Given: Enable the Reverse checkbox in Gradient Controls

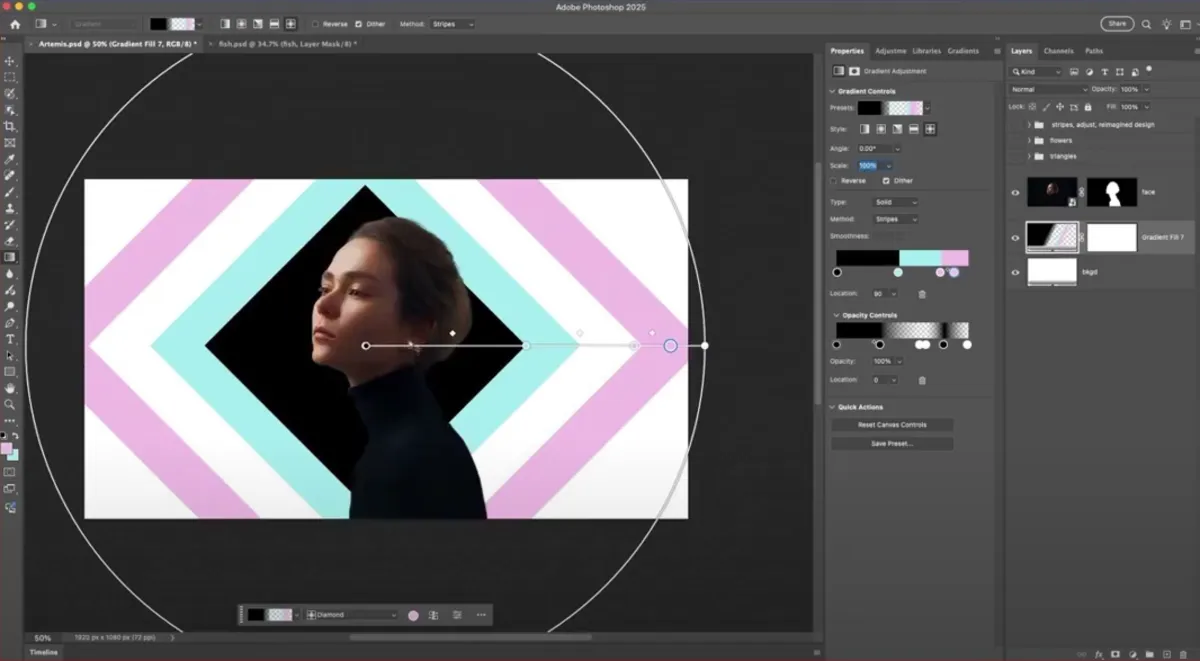Looking at the screenshot, I should (833, 180).
